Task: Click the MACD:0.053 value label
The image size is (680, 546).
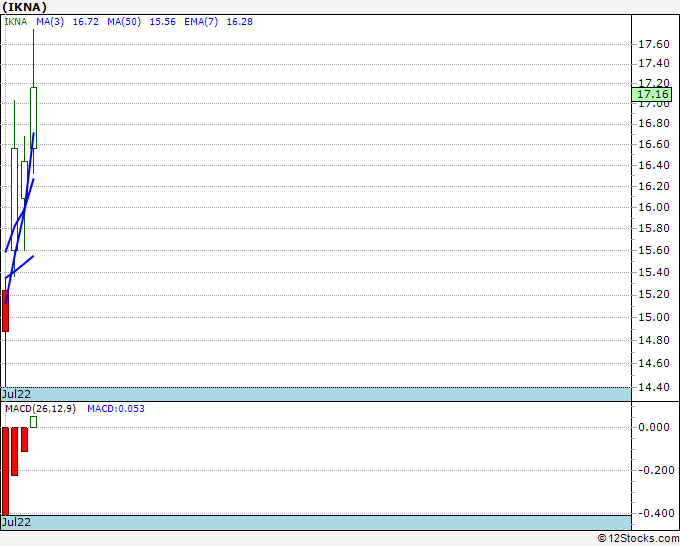Action: click(x=116, y=409)
